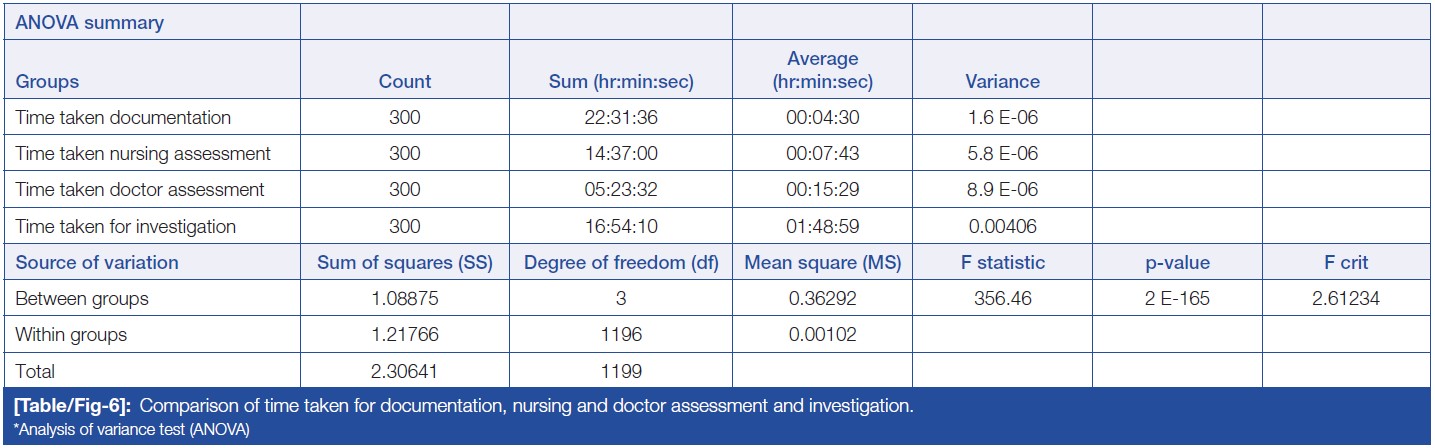
Task: Click the 'Time taken nursing assessment' row label
Action: (x=143, y=154)
